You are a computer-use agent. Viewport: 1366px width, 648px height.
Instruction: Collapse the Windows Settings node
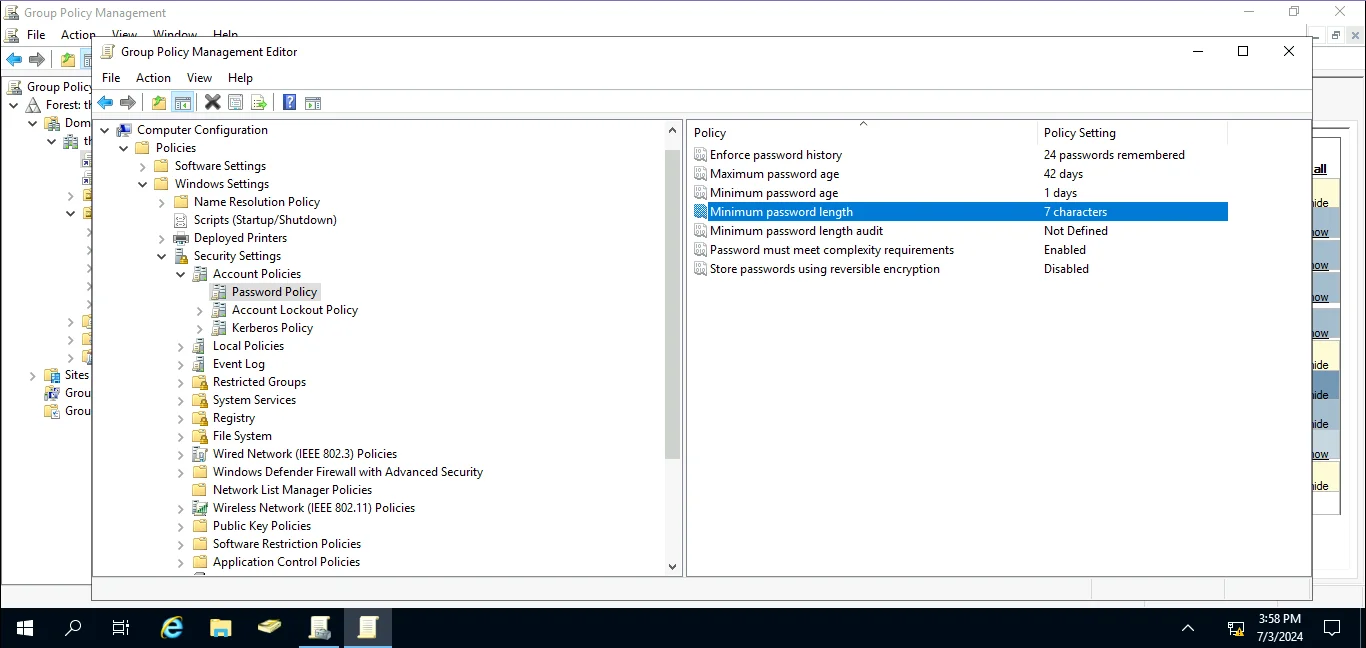tap(142, 184)
